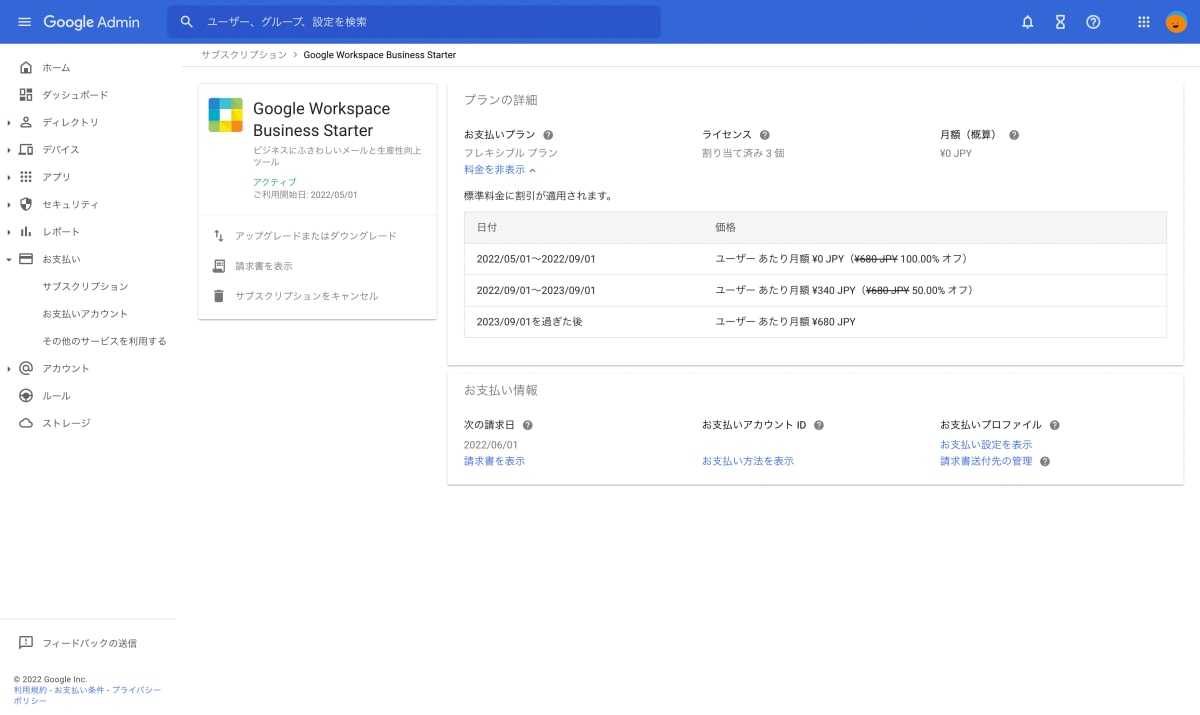Collapse the お支払い sidebar section
Screen dimensions: 1200x715
pos(8,259)
